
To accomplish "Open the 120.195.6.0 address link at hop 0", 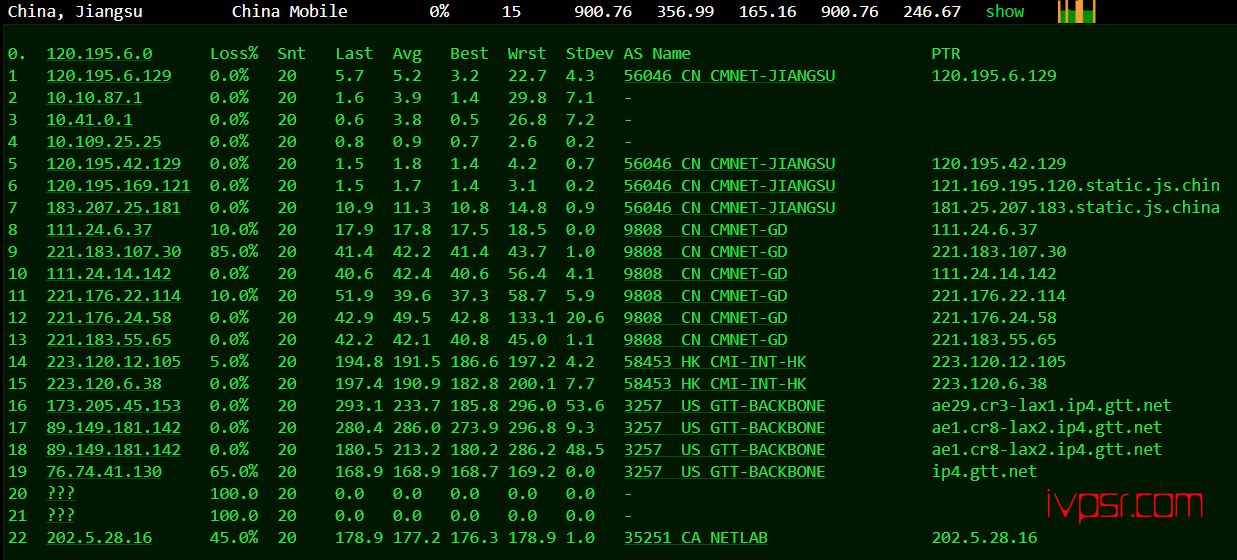I will point(99,54).
